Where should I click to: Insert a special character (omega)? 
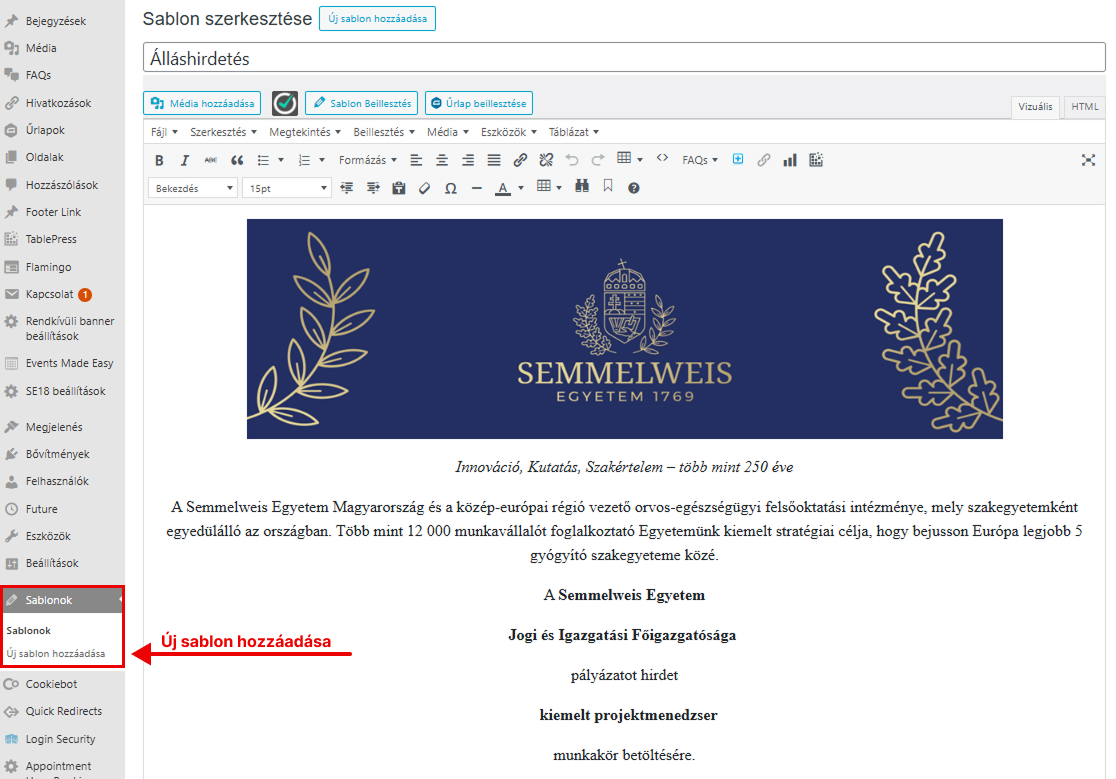pyautogui.click(x=451, y=189)
